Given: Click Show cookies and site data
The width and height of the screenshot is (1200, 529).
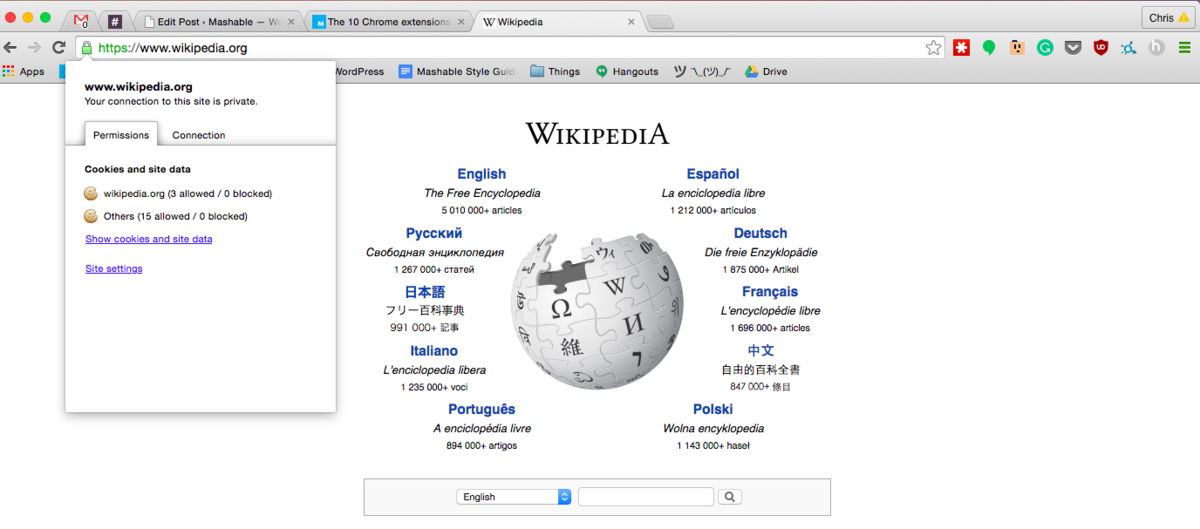Looking at the screenshot, I should point(148,239).
